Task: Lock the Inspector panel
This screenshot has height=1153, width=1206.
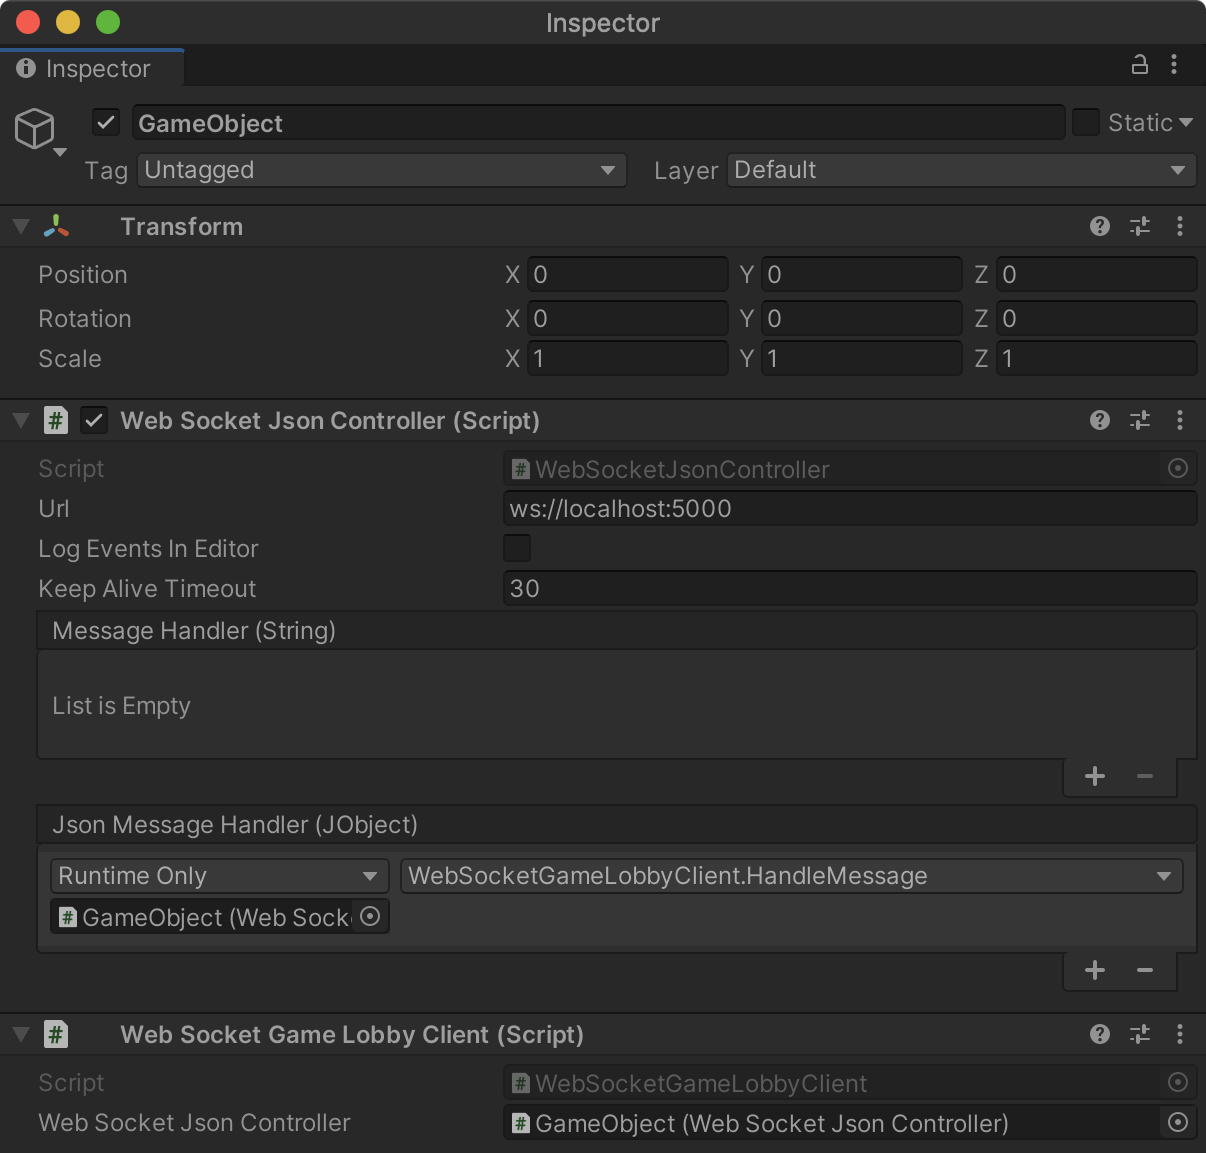Action: pyautogui.click(x=1139, y=65)
